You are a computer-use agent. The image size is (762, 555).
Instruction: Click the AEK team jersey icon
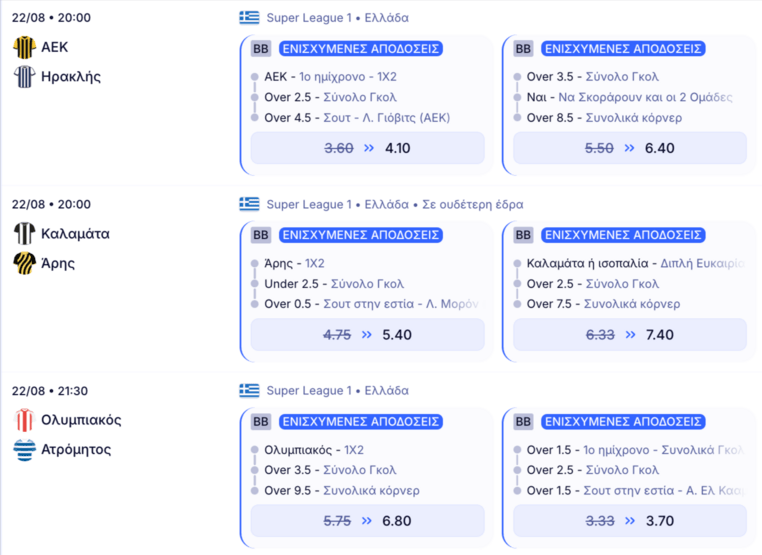24,48
